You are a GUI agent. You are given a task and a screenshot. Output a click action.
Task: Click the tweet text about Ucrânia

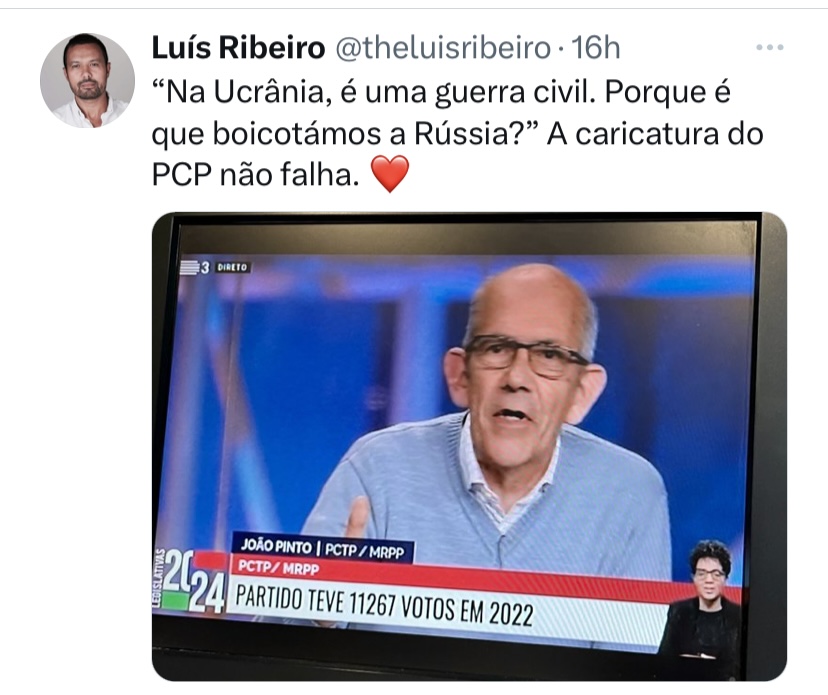[x=457, y=133]
